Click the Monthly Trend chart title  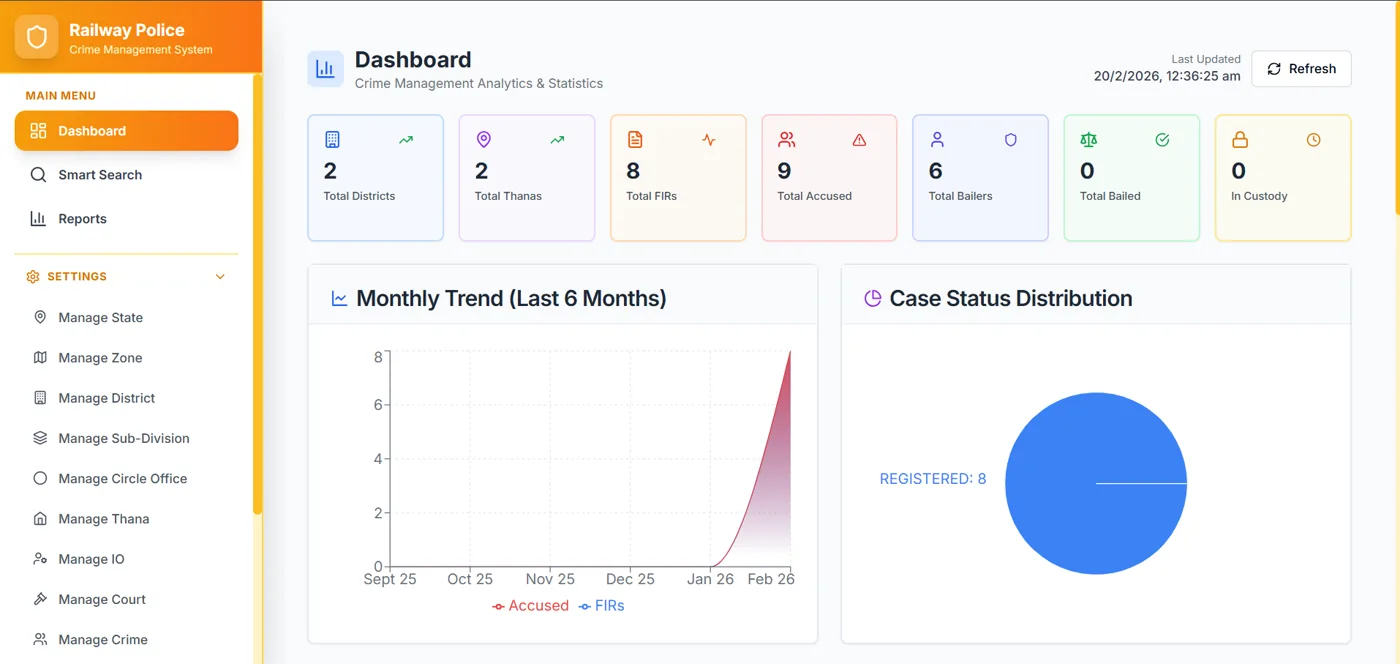[511, 299]
